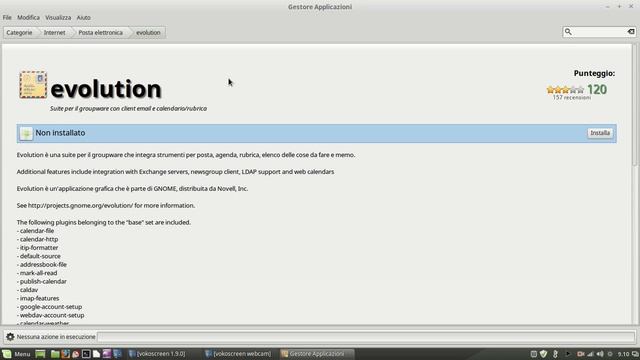This screenshot has height=360, width=640.
Task: Open the volume speaker tray icon
Action: tap(600, 354)
